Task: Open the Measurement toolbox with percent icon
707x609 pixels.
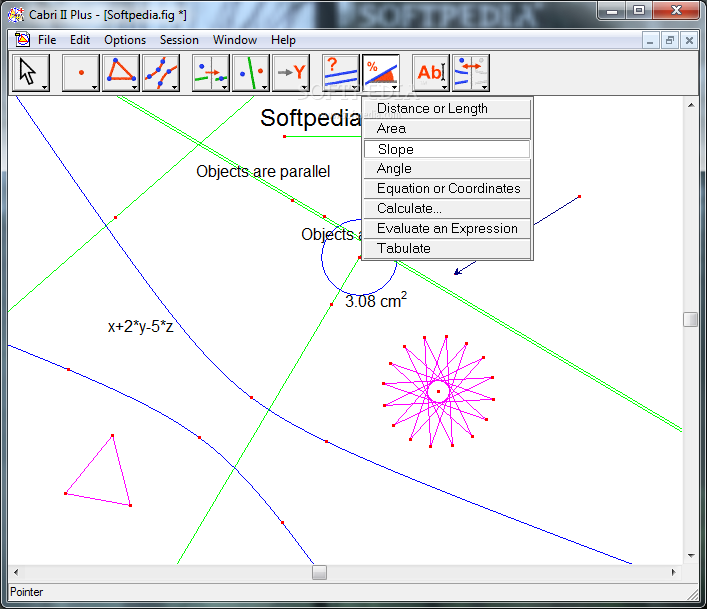Action: click(381, 73)
